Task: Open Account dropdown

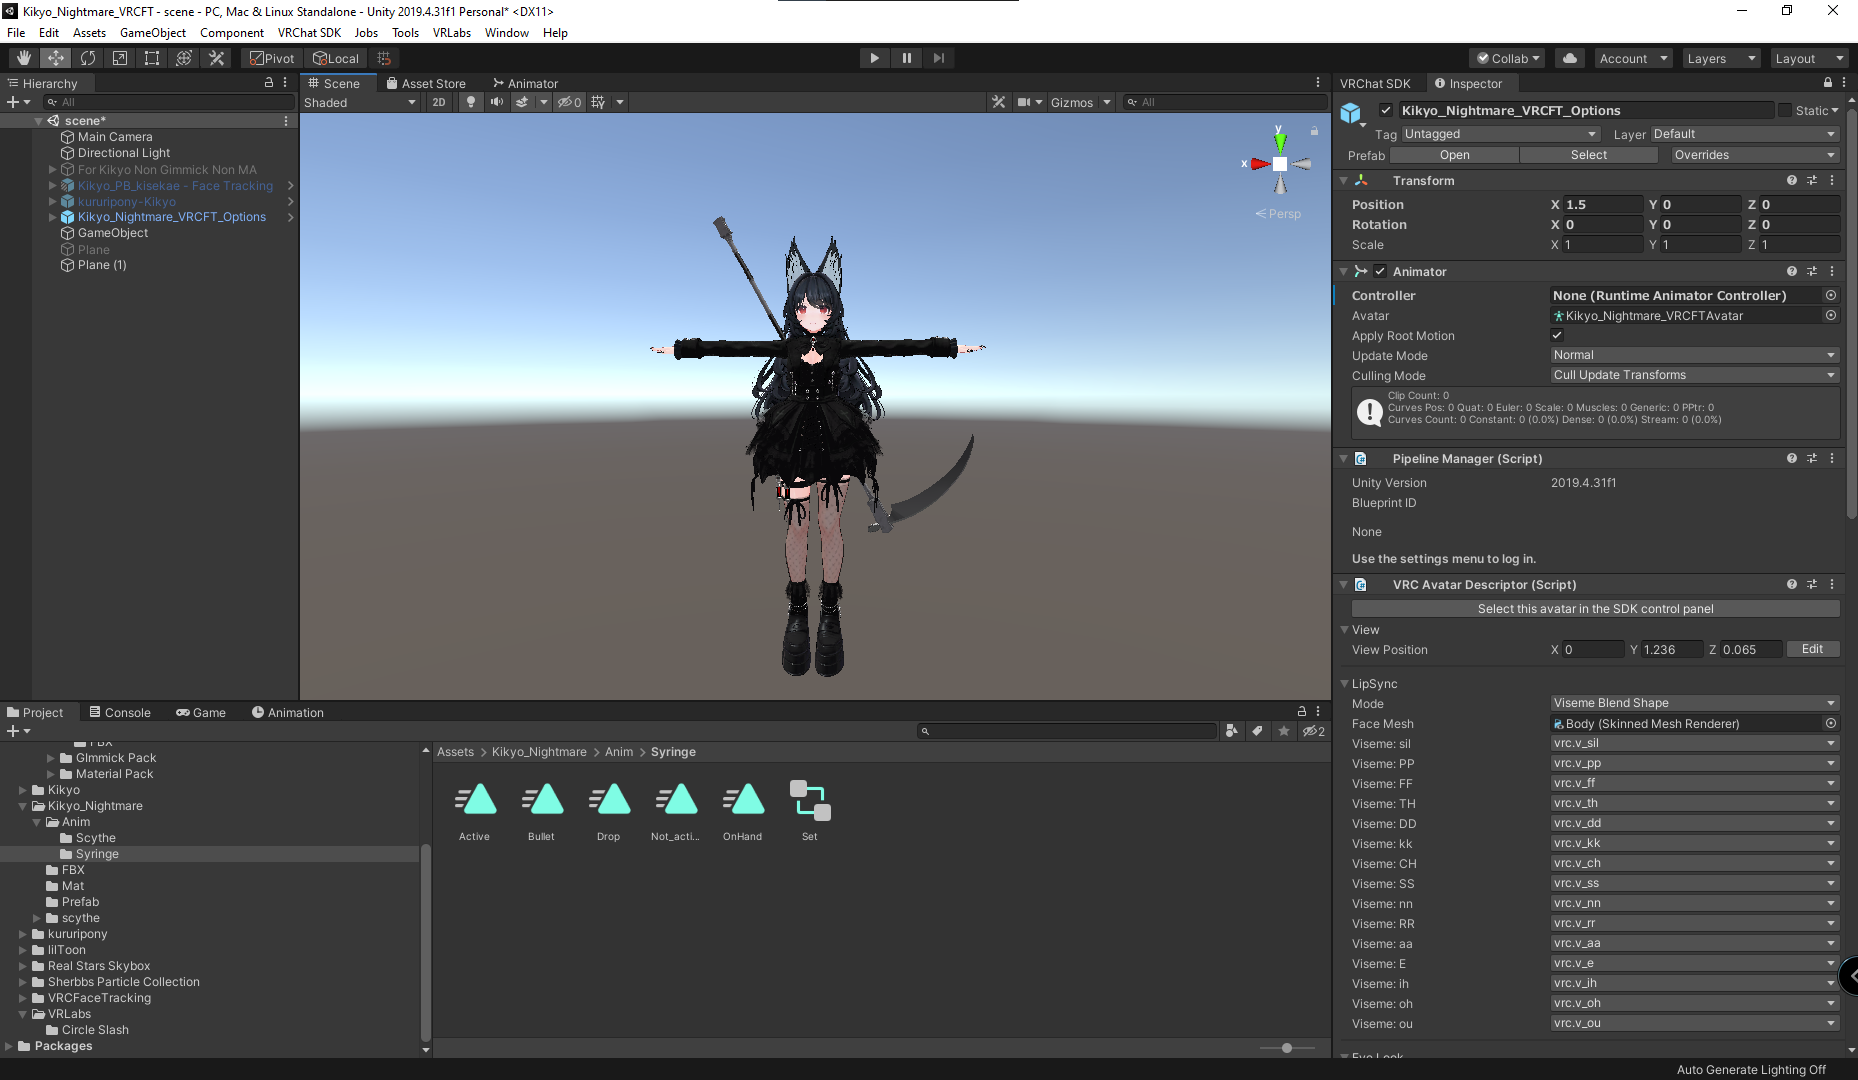Action: pyautogui.click(x=1633, y=58)
